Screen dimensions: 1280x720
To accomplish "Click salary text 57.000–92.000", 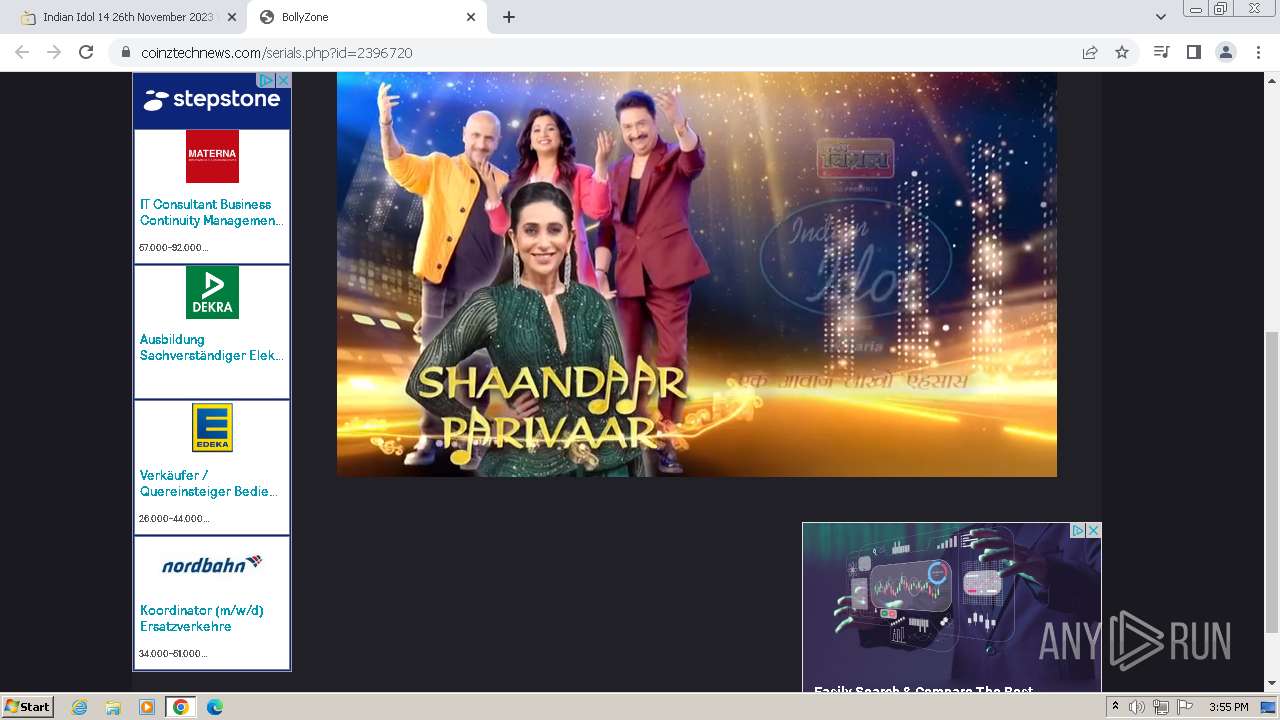I will [x=173, y=247].
